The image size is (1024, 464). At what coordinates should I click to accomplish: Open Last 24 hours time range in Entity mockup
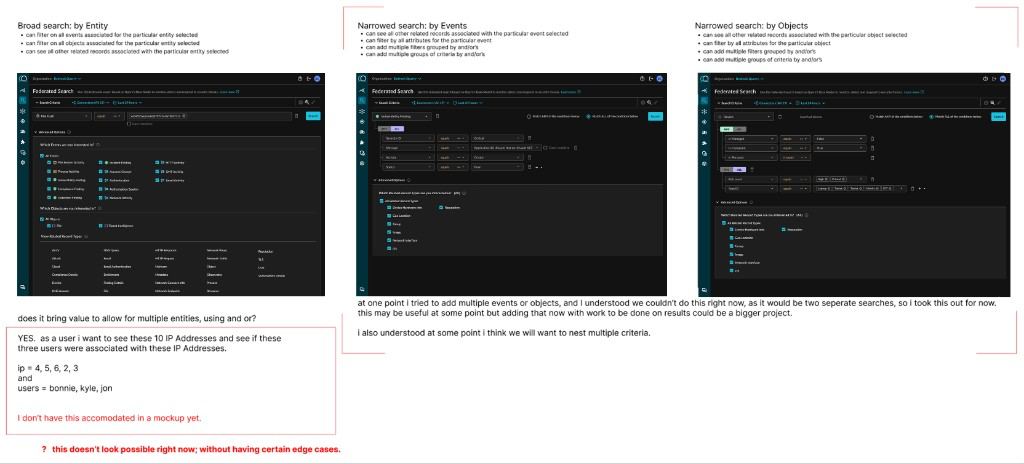coord(127,103)
